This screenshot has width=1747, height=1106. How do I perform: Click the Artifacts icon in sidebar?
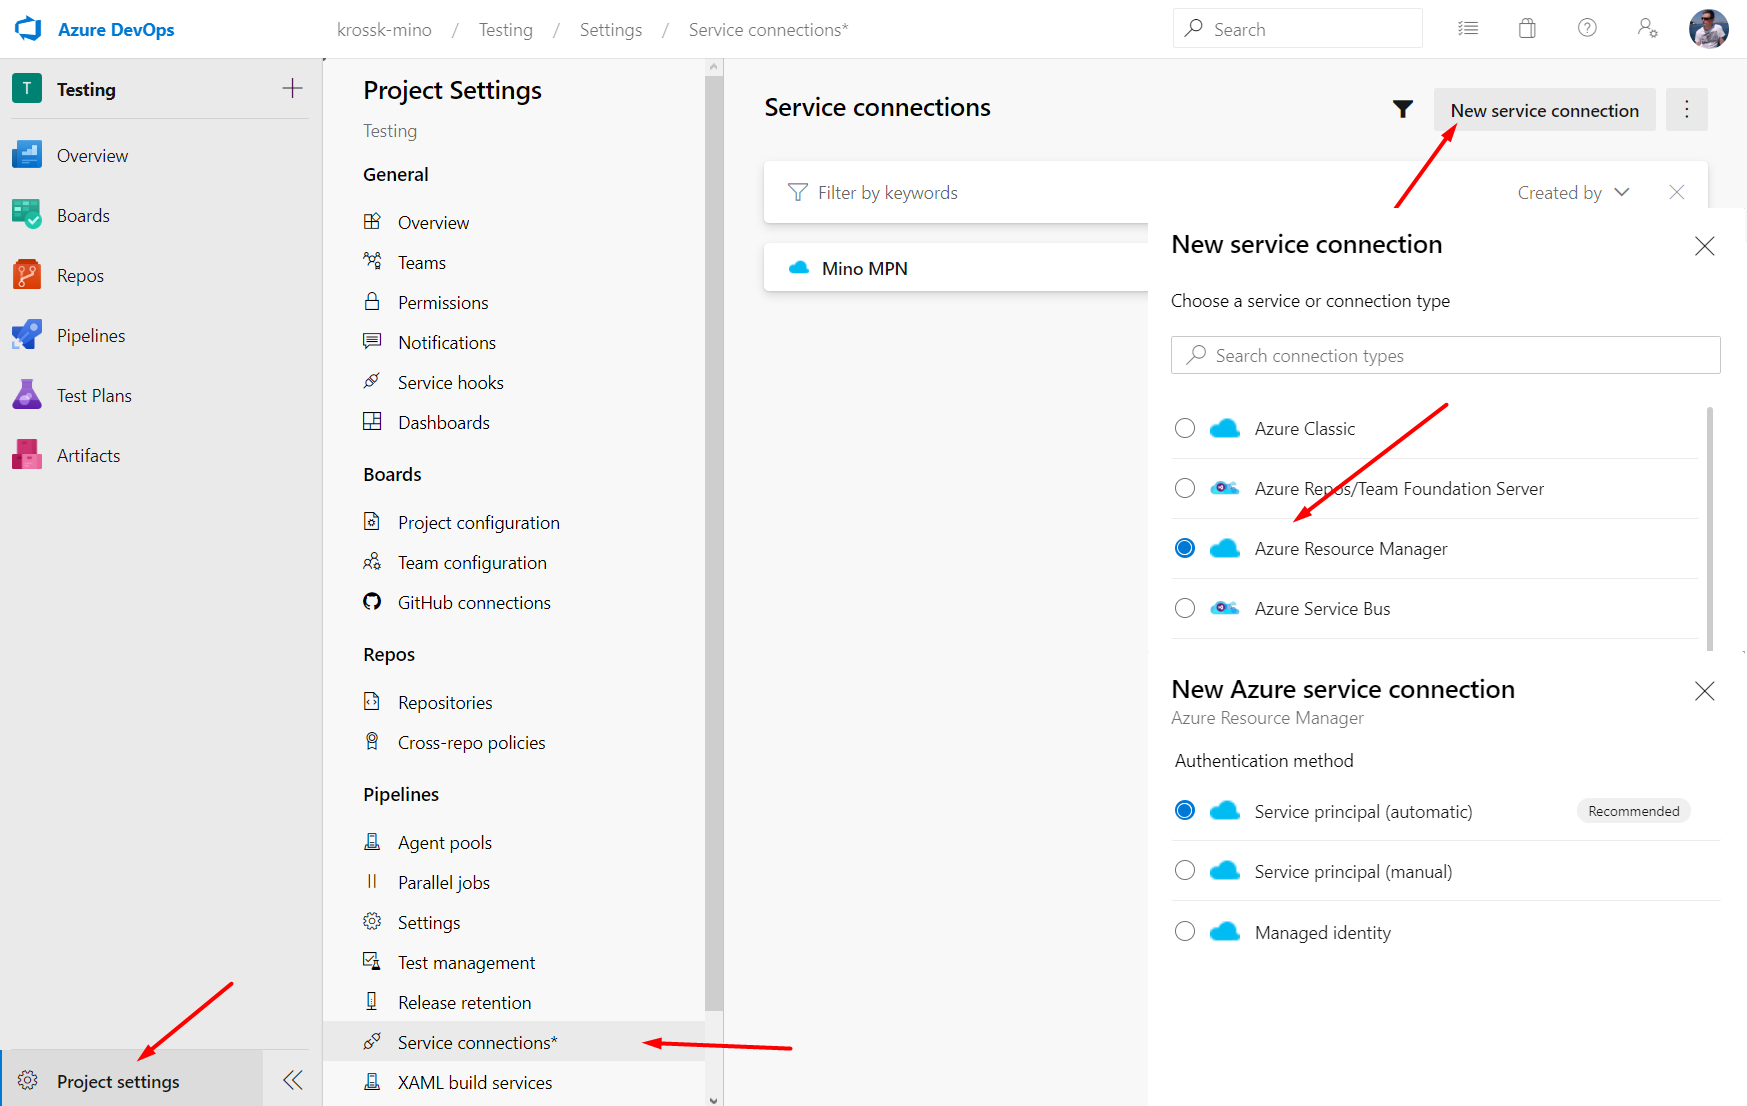click(27, 455)
